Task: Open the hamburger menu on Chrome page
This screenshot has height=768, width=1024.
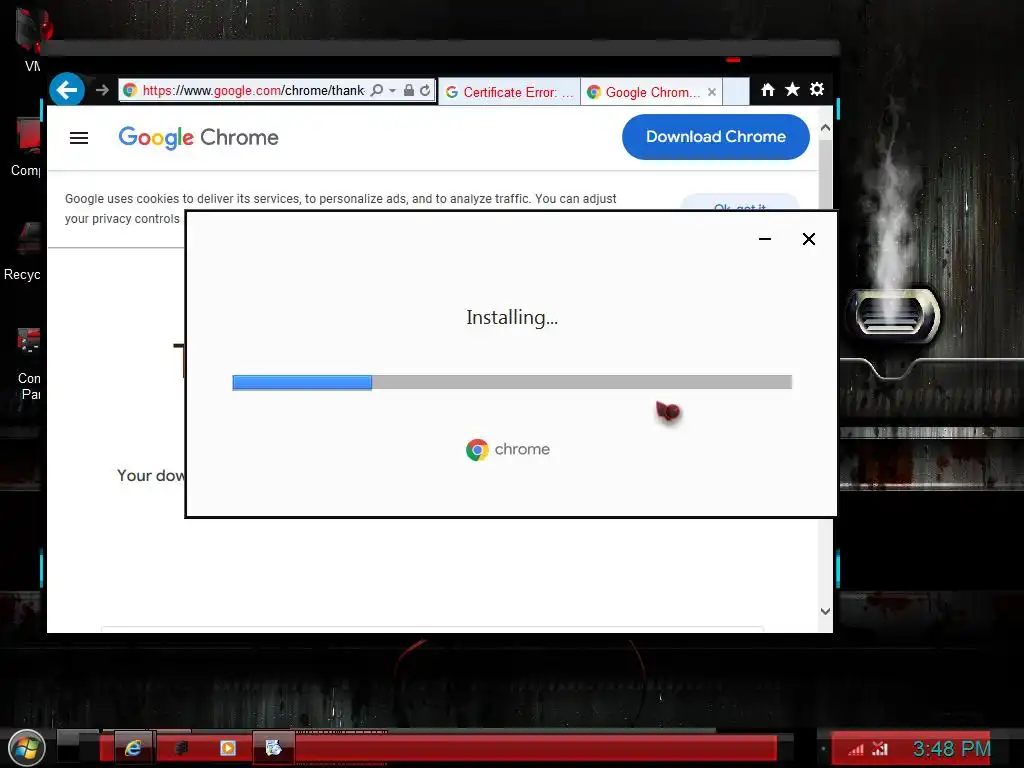Action: [79, 138]
